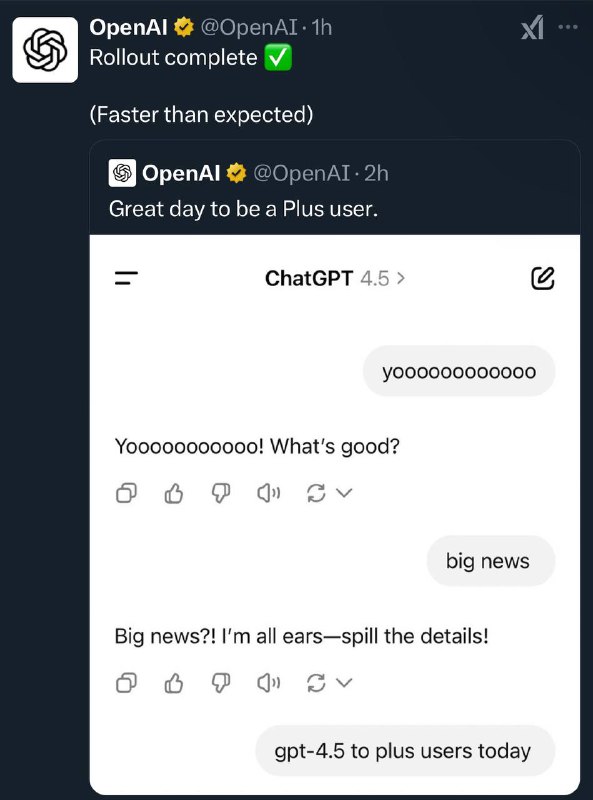The image size is (593, 800).
Task: Select the 'gpt-4.5 to plus users today' message bubble
Action: (x=405, y=751)
